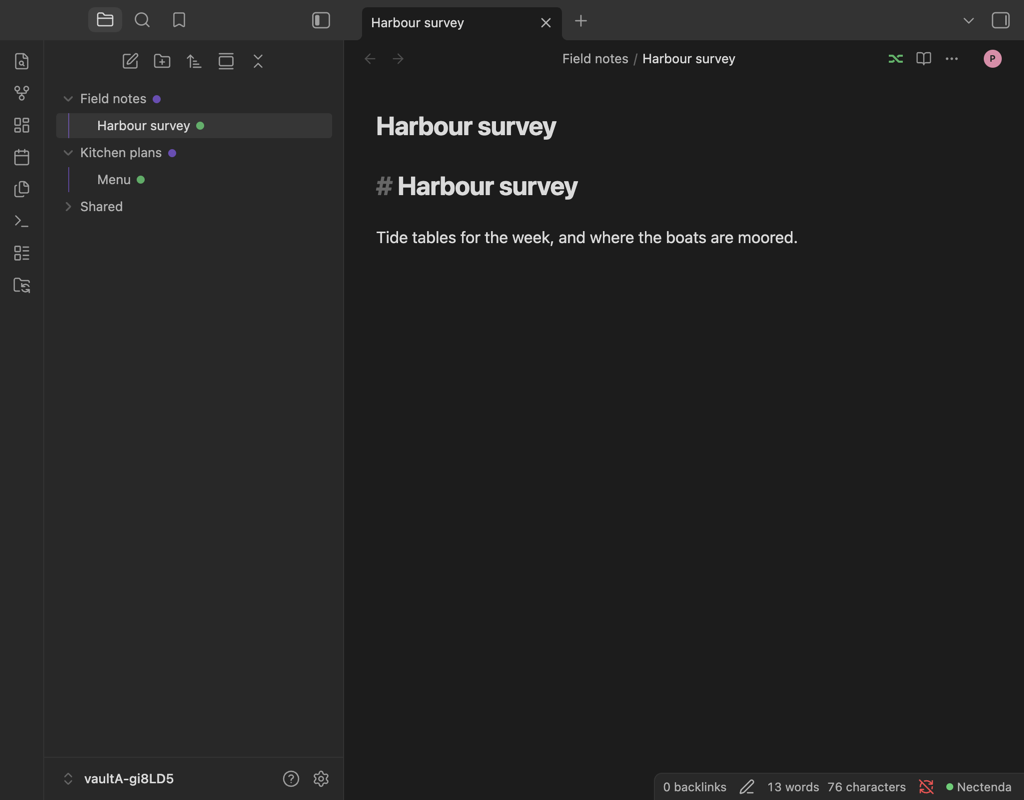The width and height of the screenshot is (1024, 800).
Task: Click green dot beside Harbour survey
Action: pos(200,125)
